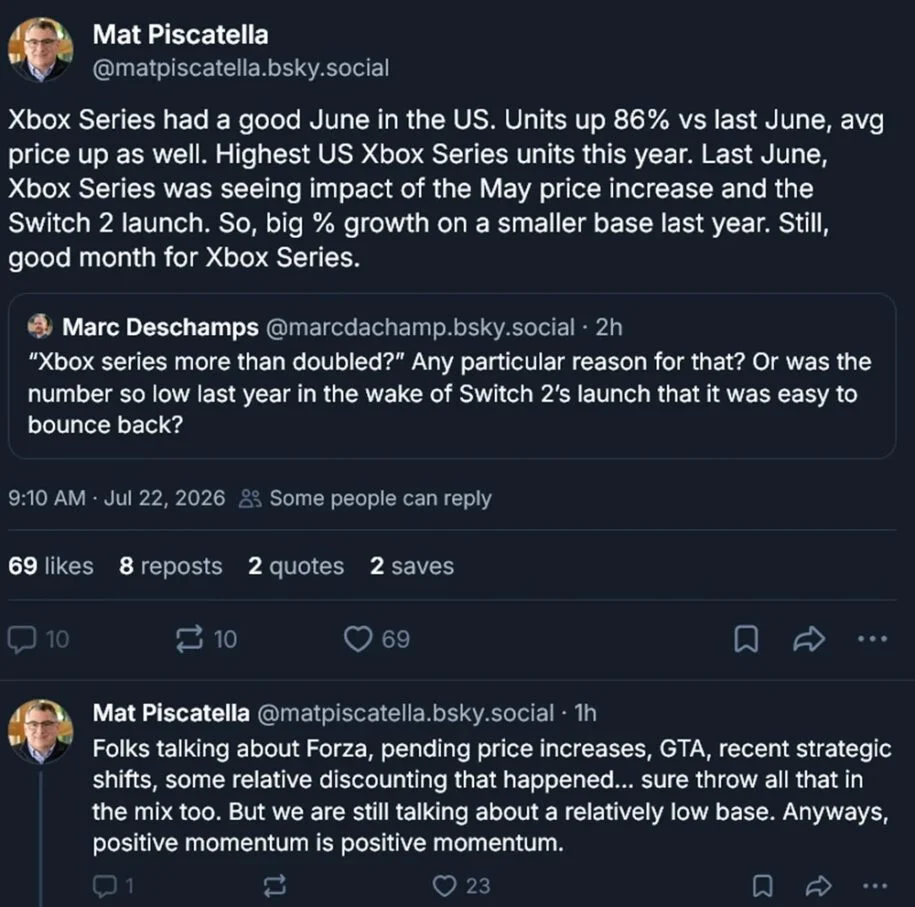The height and width of the screenshot is (907, 915).
Task: Repost the main post using repost icon
Action: click(x=207, y=639)
